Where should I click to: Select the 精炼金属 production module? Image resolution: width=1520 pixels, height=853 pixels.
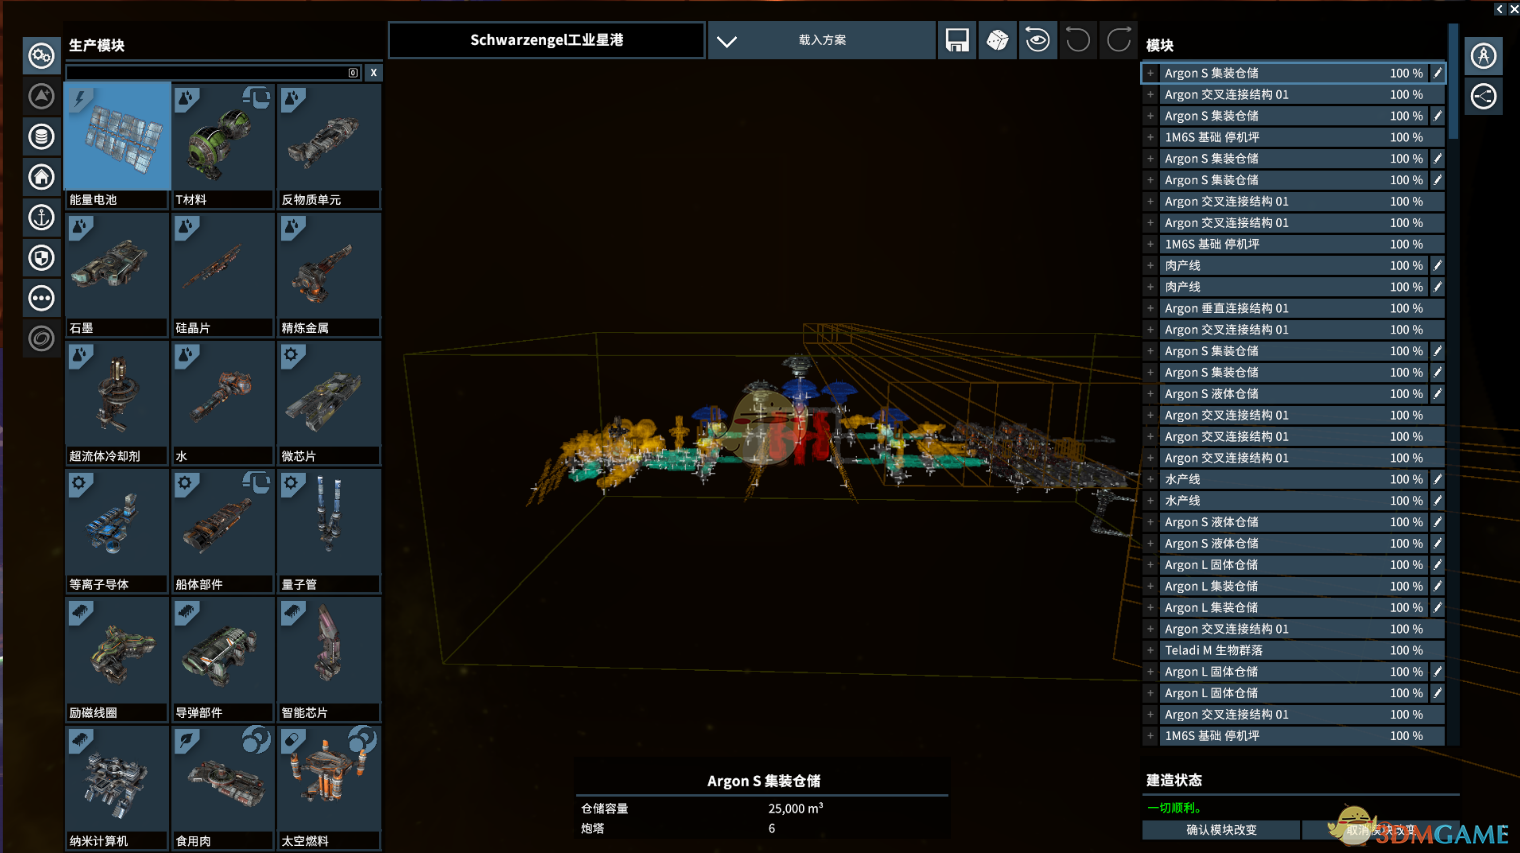coord(328,274)
